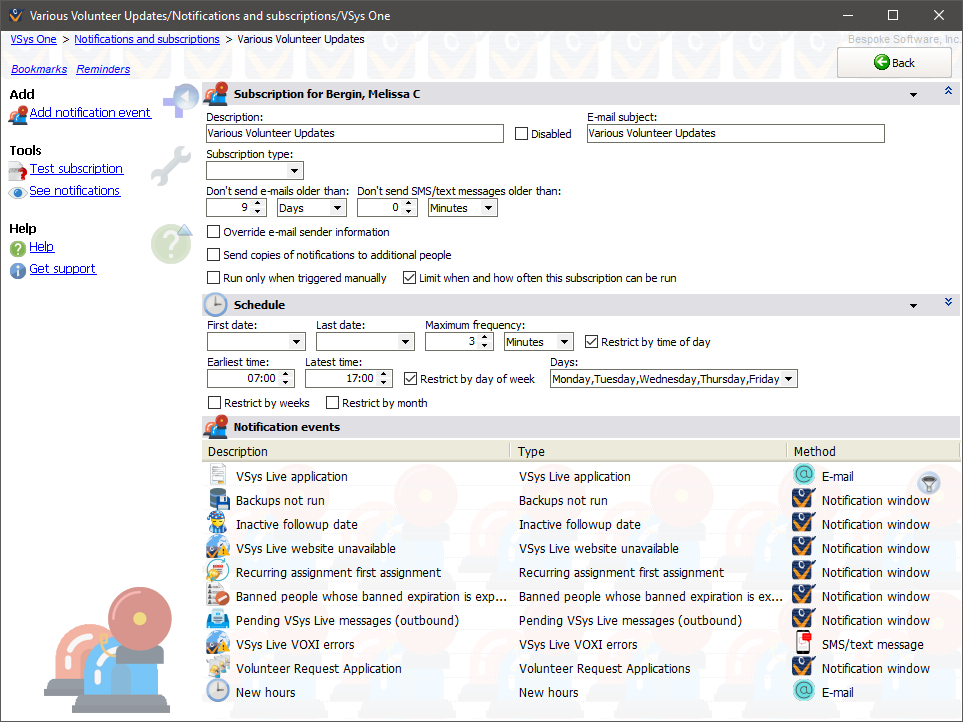Uncheck Restrict by day of week
The width and height of the screenshot is (963, 722).
pos(411,379)
